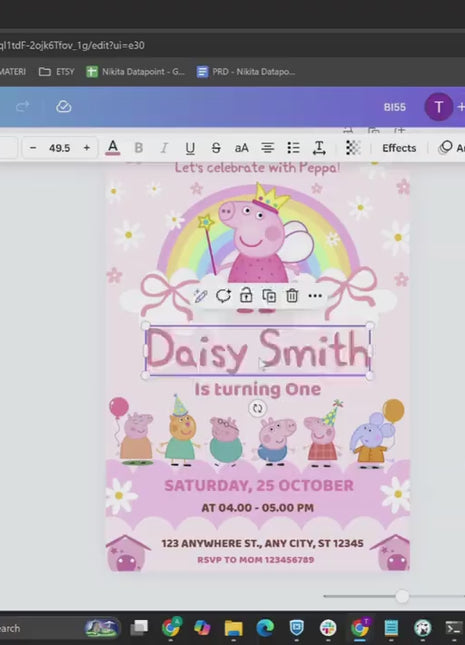Click the 49.5 font size field
Screen dimensions: 465x645
coord(60,148)
